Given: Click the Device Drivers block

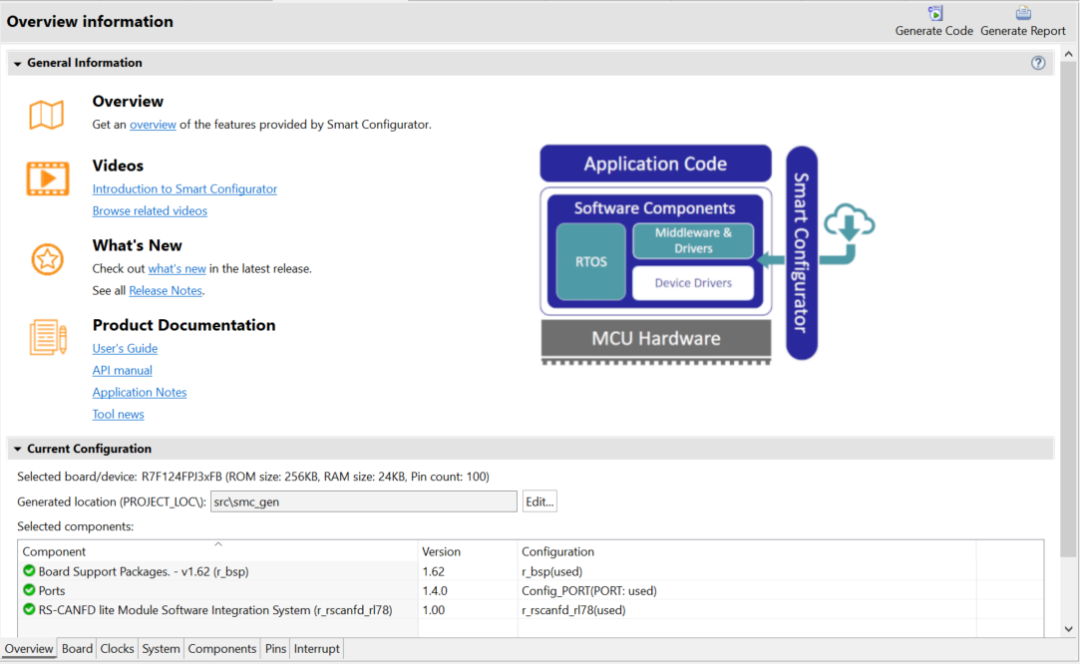Looking at the screenshot, I should point(693,283).
